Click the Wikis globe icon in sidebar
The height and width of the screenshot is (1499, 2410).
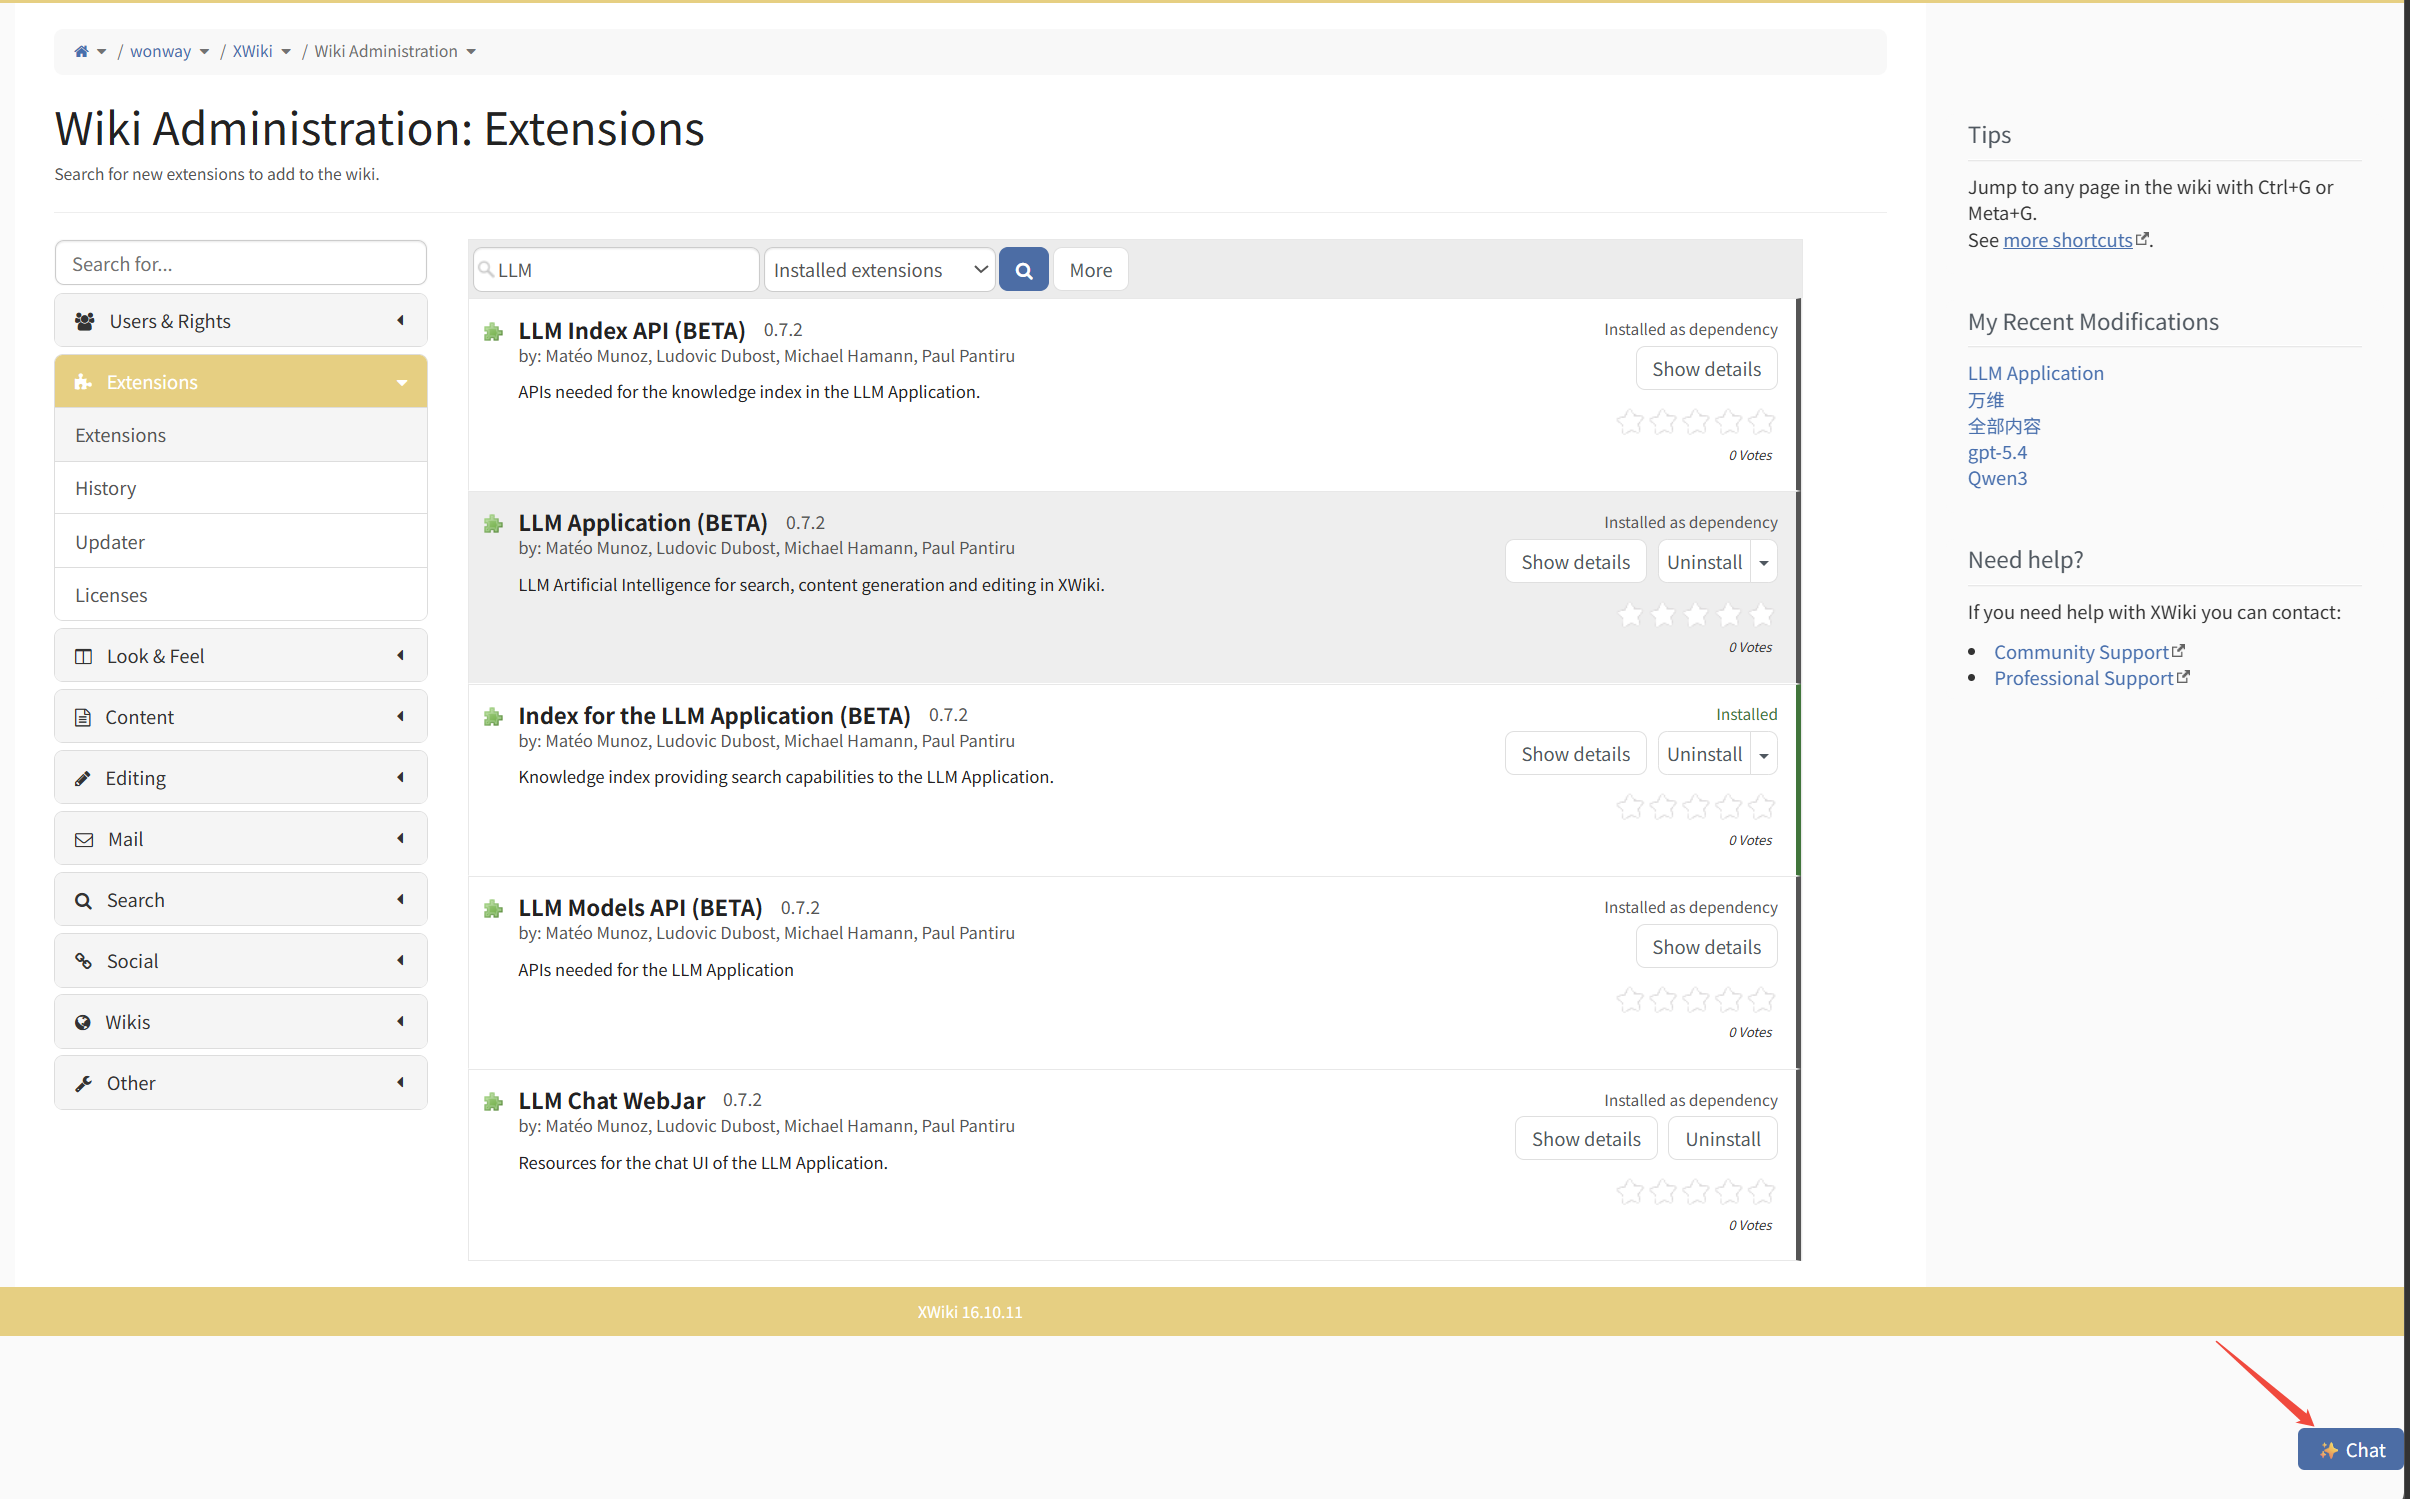83,1022
